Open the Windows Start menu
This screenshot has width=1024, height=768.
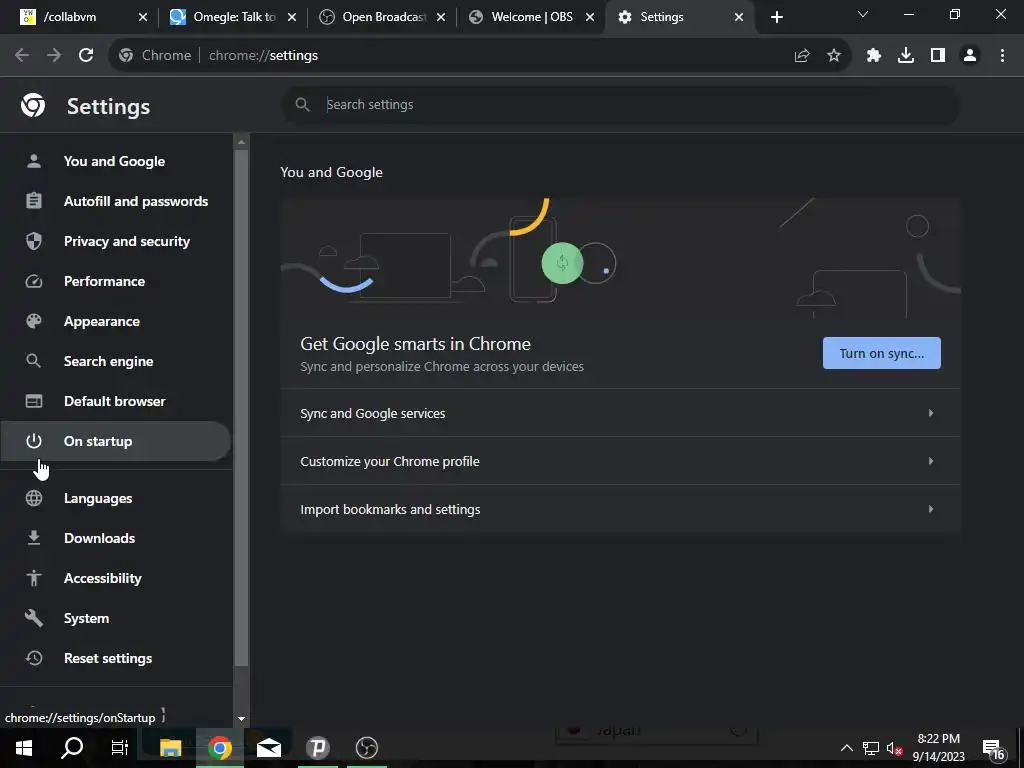pos(24,748)
